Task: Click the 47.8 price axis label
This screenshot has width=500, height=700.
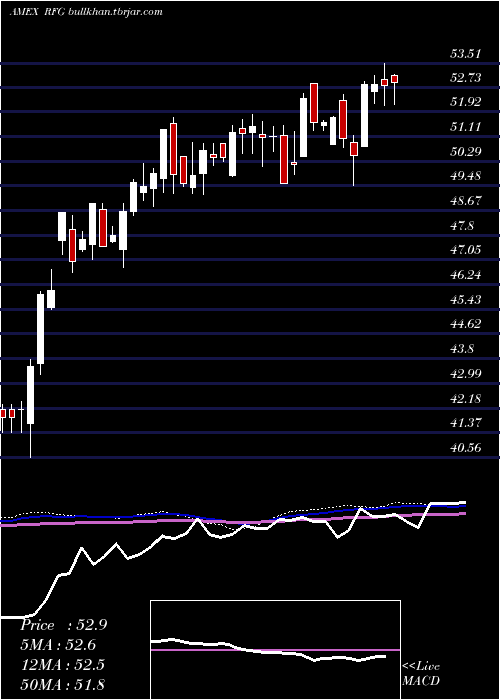Action: (462, 226)
